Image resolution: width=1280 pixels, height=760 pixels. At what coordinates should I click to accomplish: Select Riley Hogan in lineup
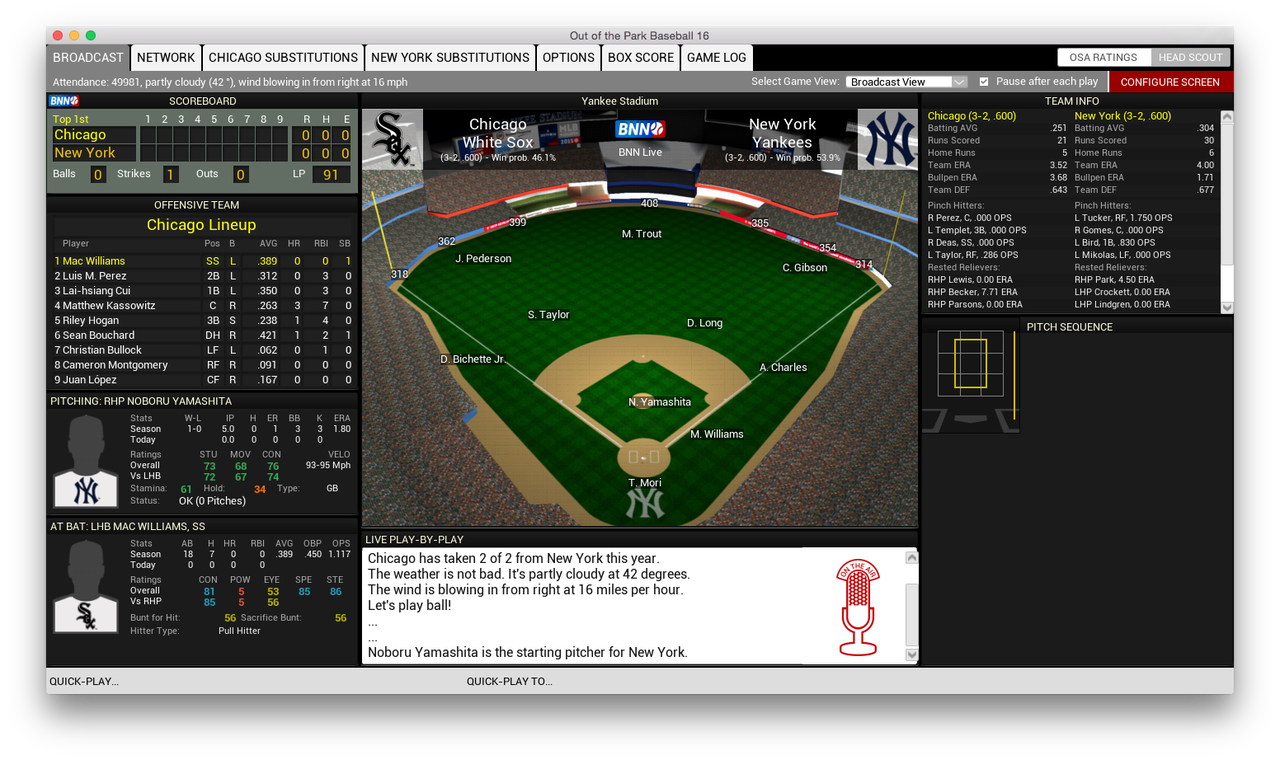coord(203,321)
